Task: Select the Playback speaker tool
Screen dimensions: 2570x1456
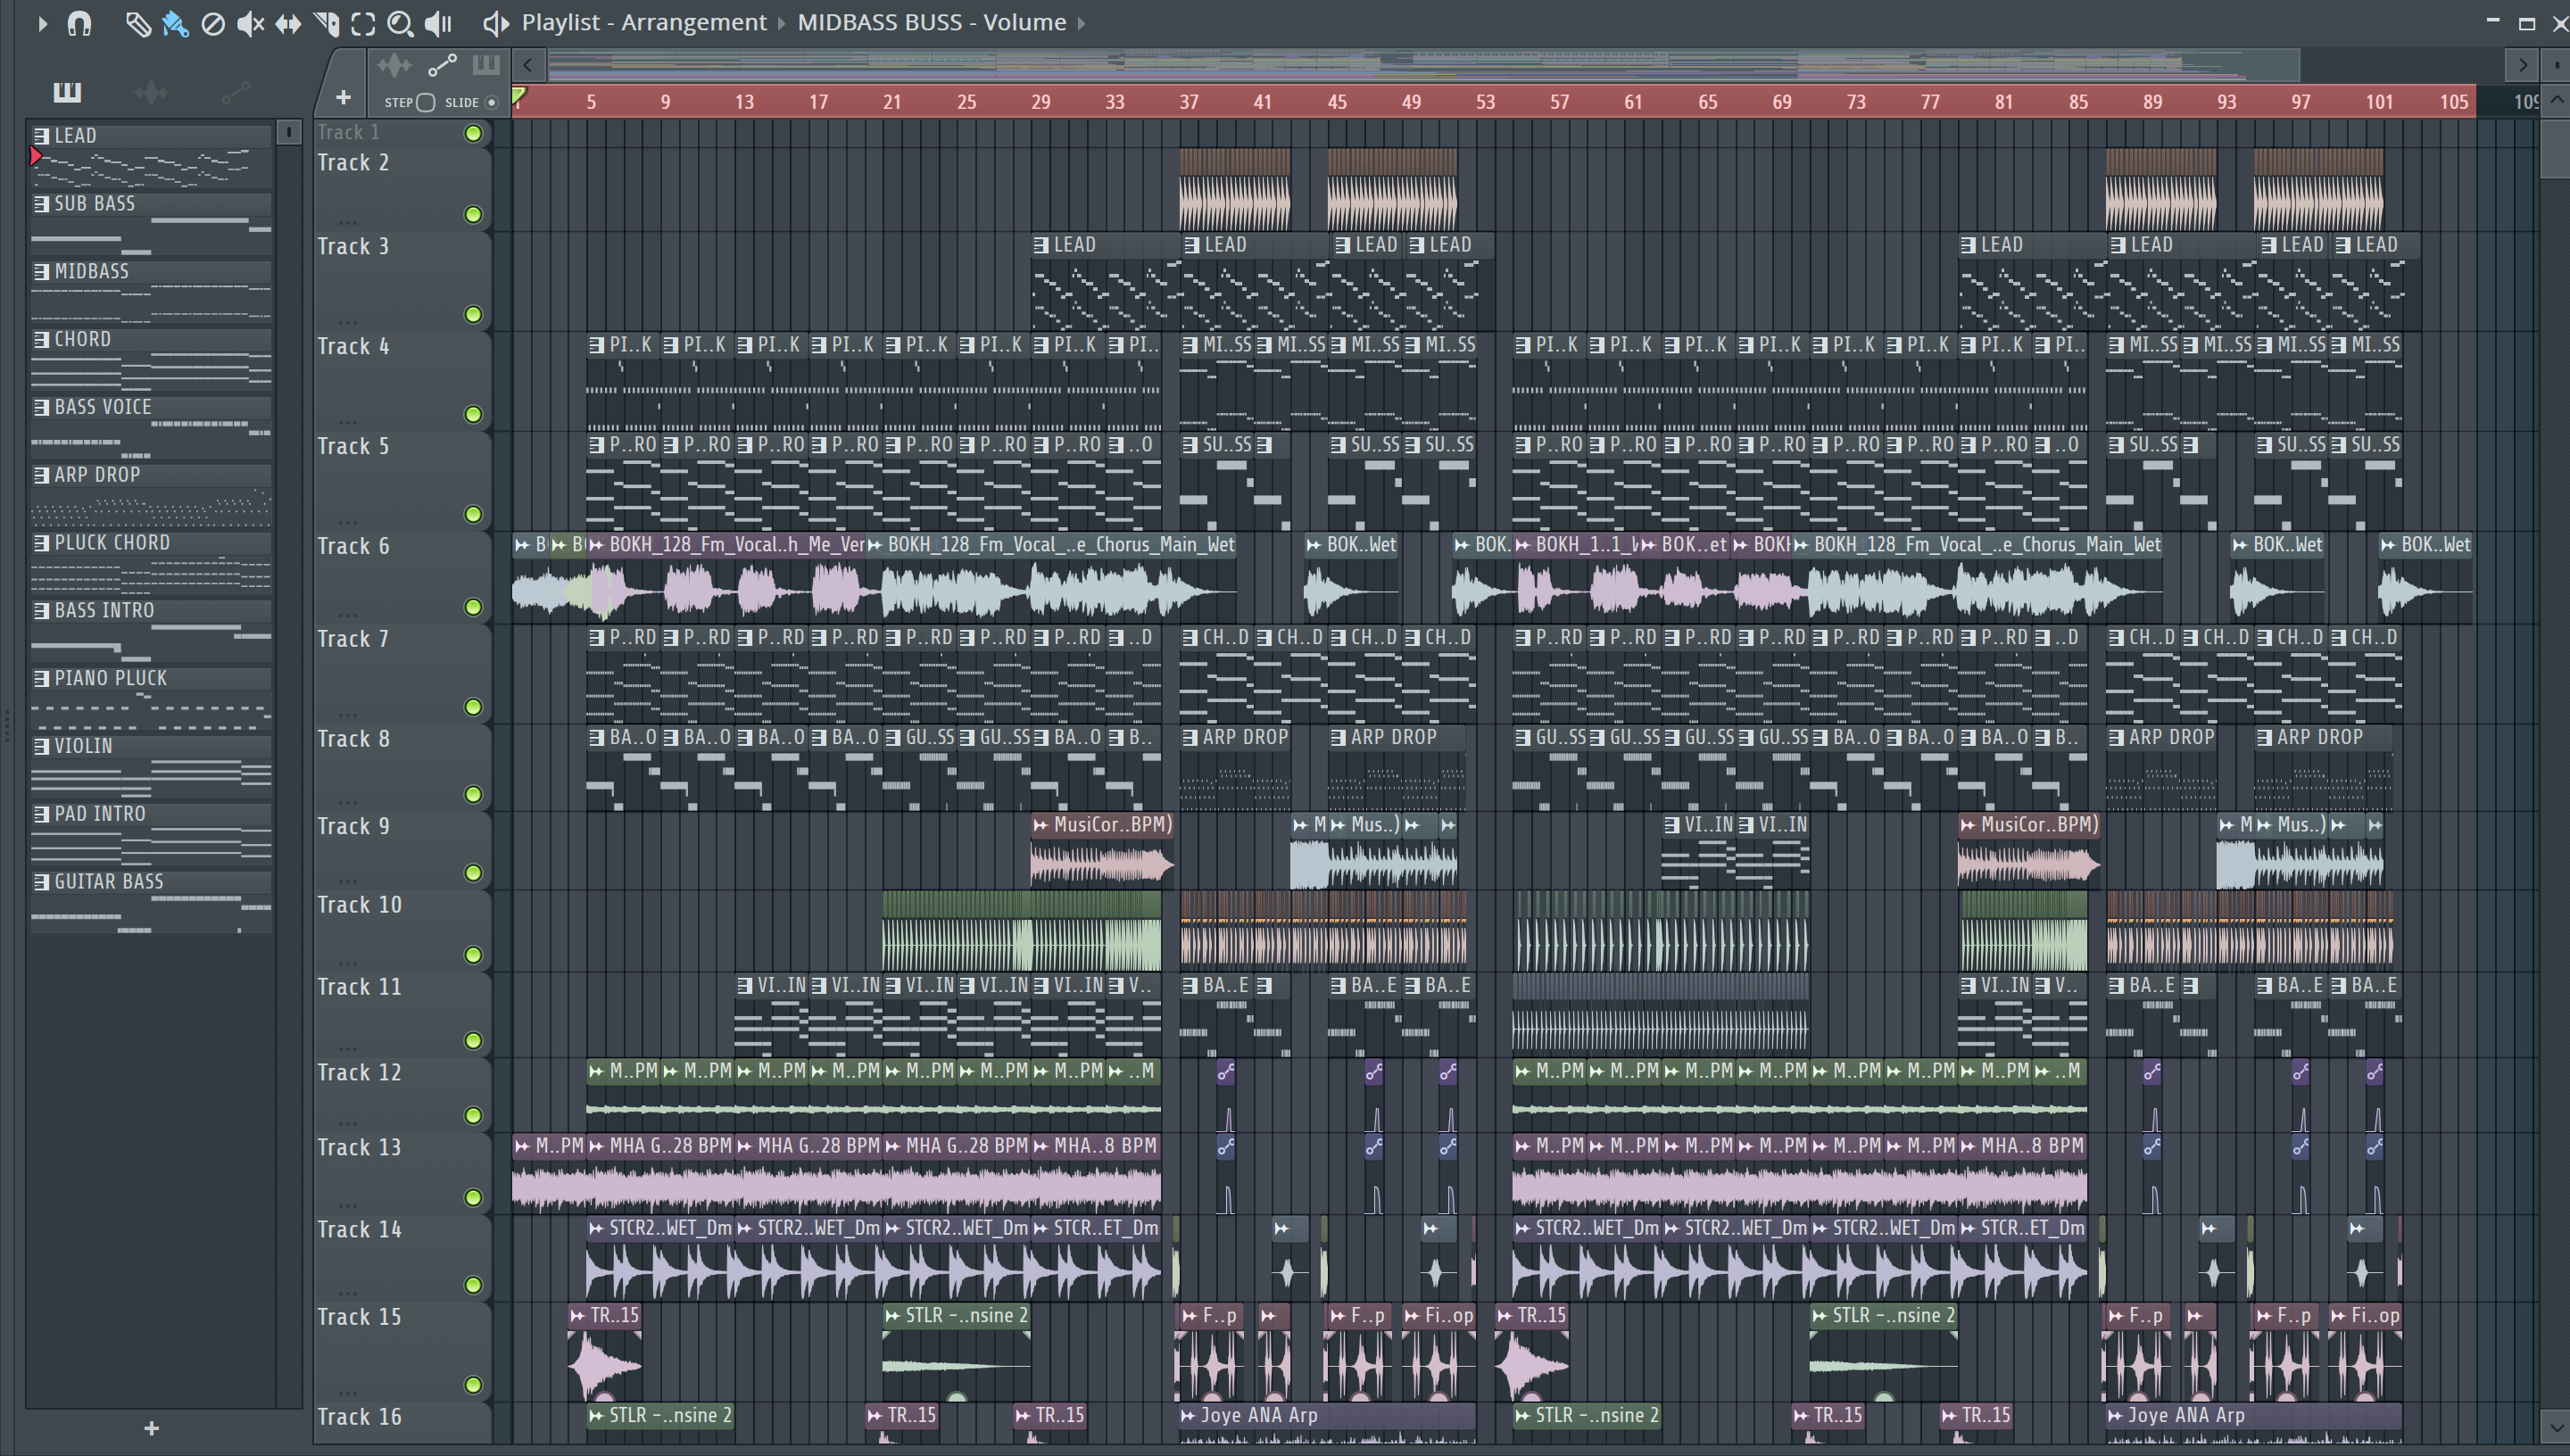Action: pyautogui.click(x=438, y=23)
